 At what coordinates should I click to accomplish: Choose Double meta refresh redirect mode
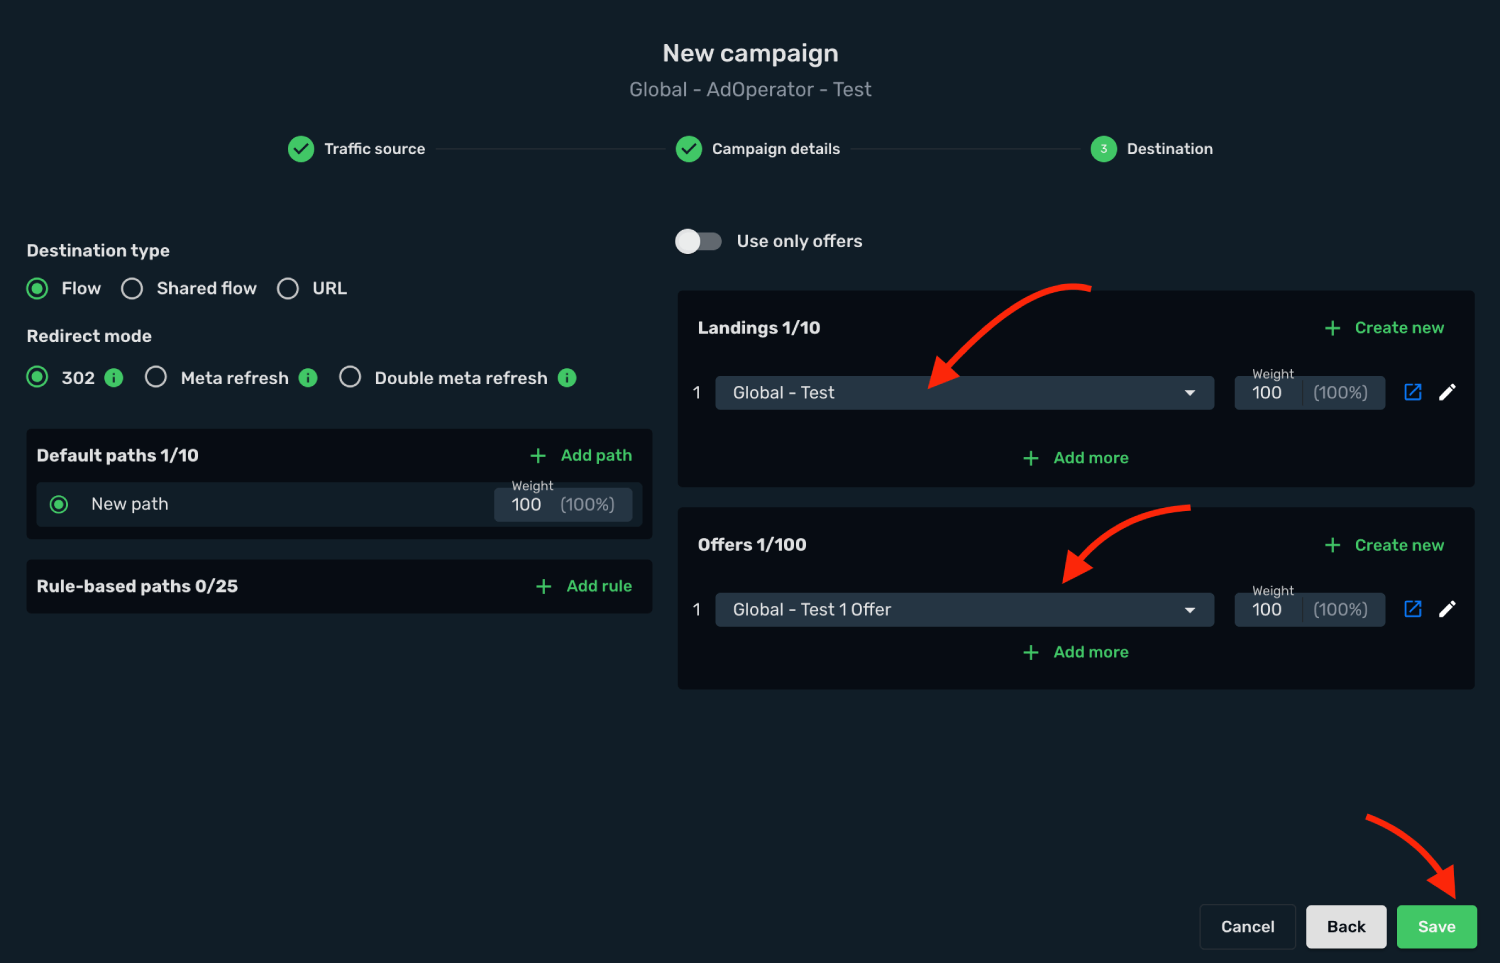[350, 377]
